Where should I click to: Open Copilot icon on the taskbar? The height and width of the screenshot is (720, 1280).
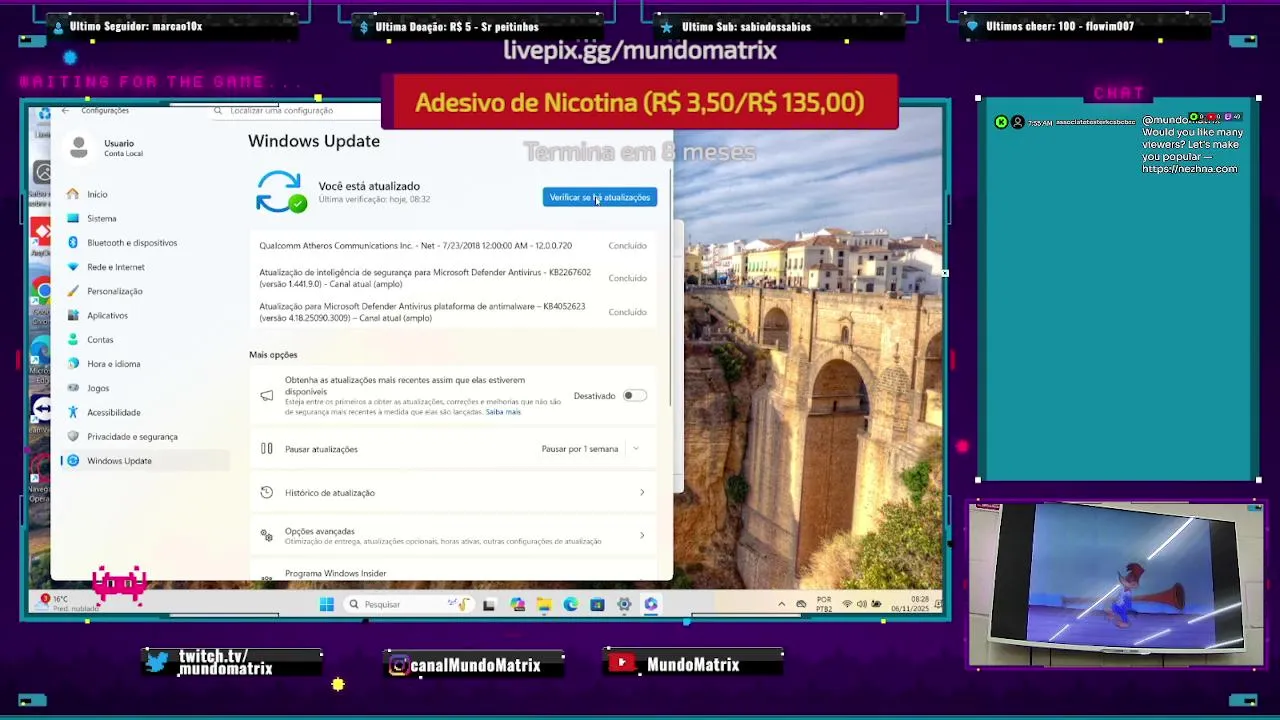click(x=517, y=604)
